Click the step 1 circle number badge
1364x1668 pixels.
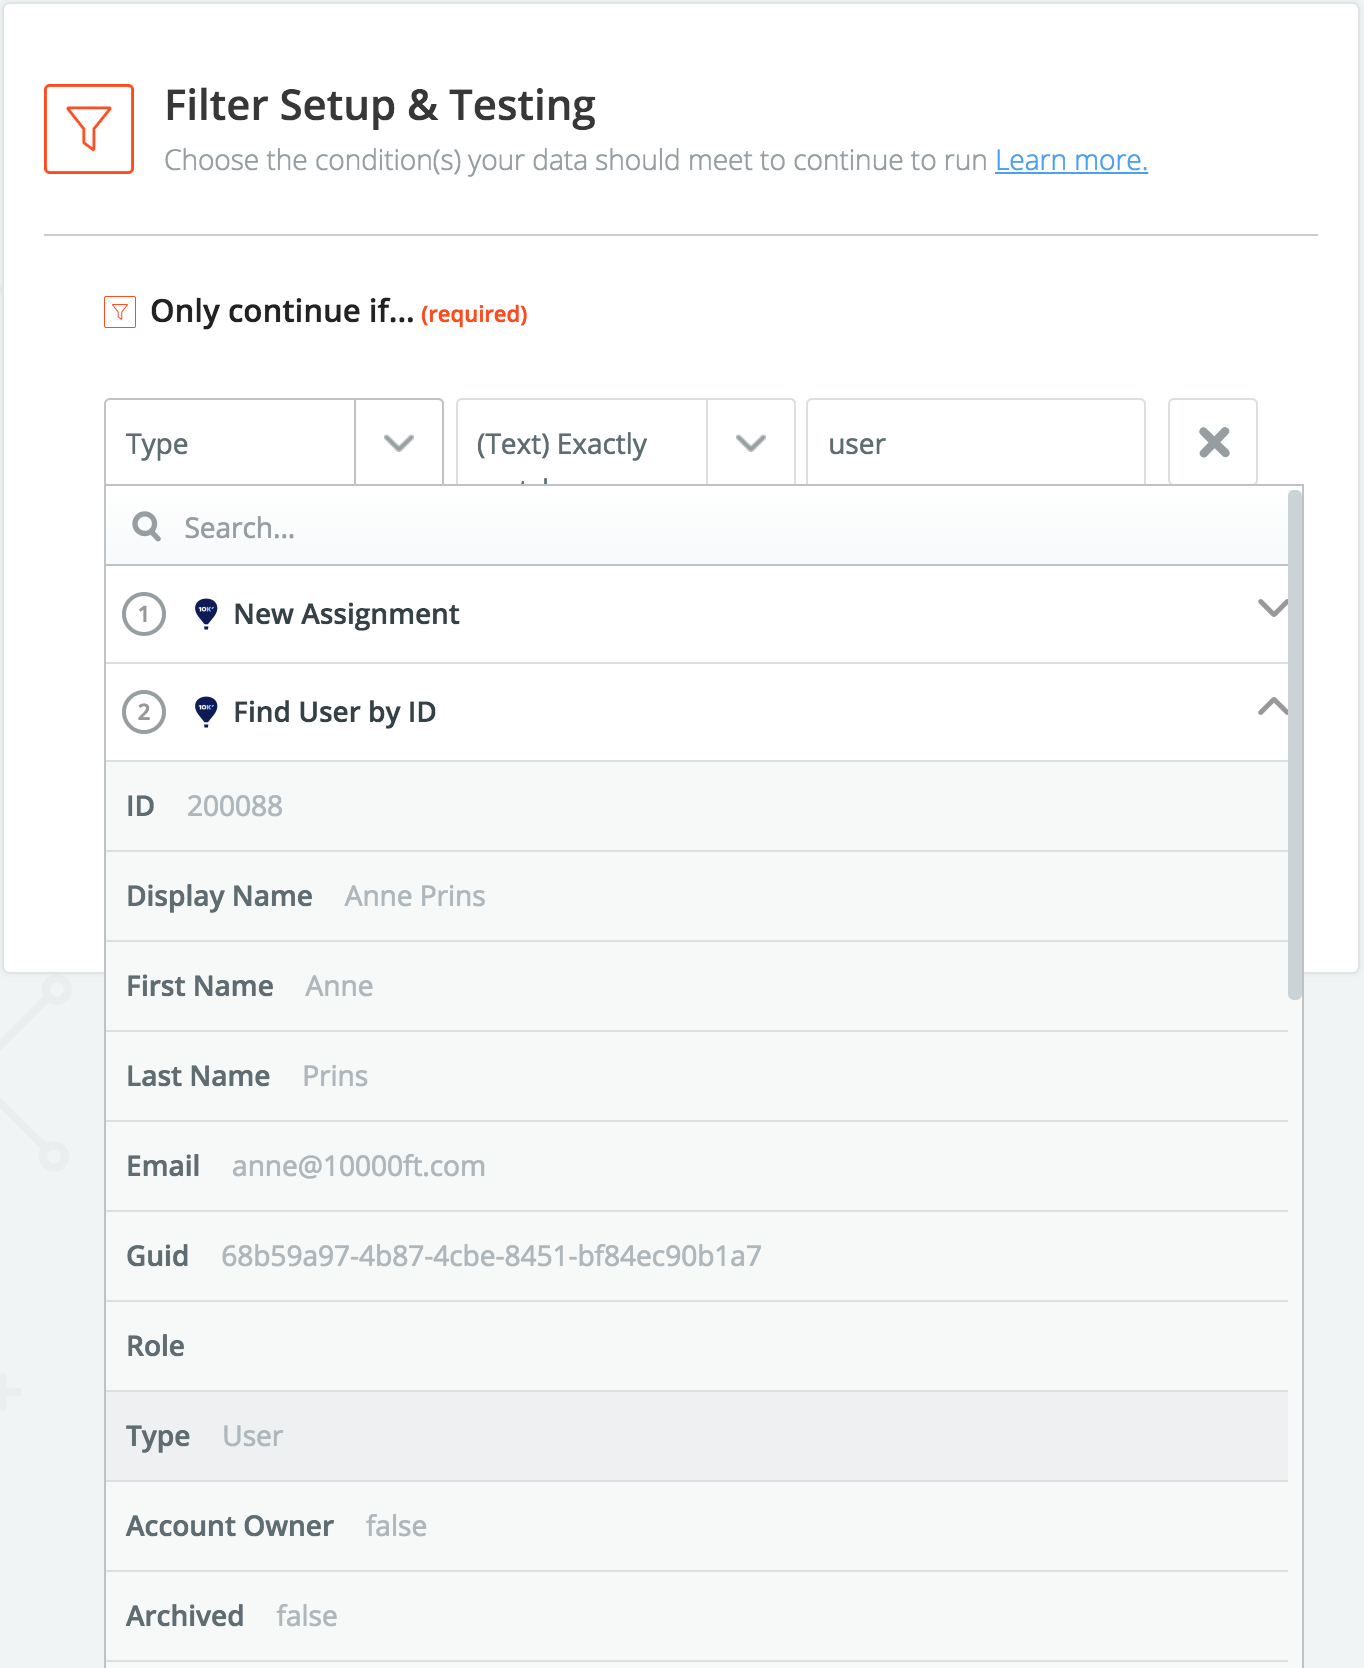point(144,613)
